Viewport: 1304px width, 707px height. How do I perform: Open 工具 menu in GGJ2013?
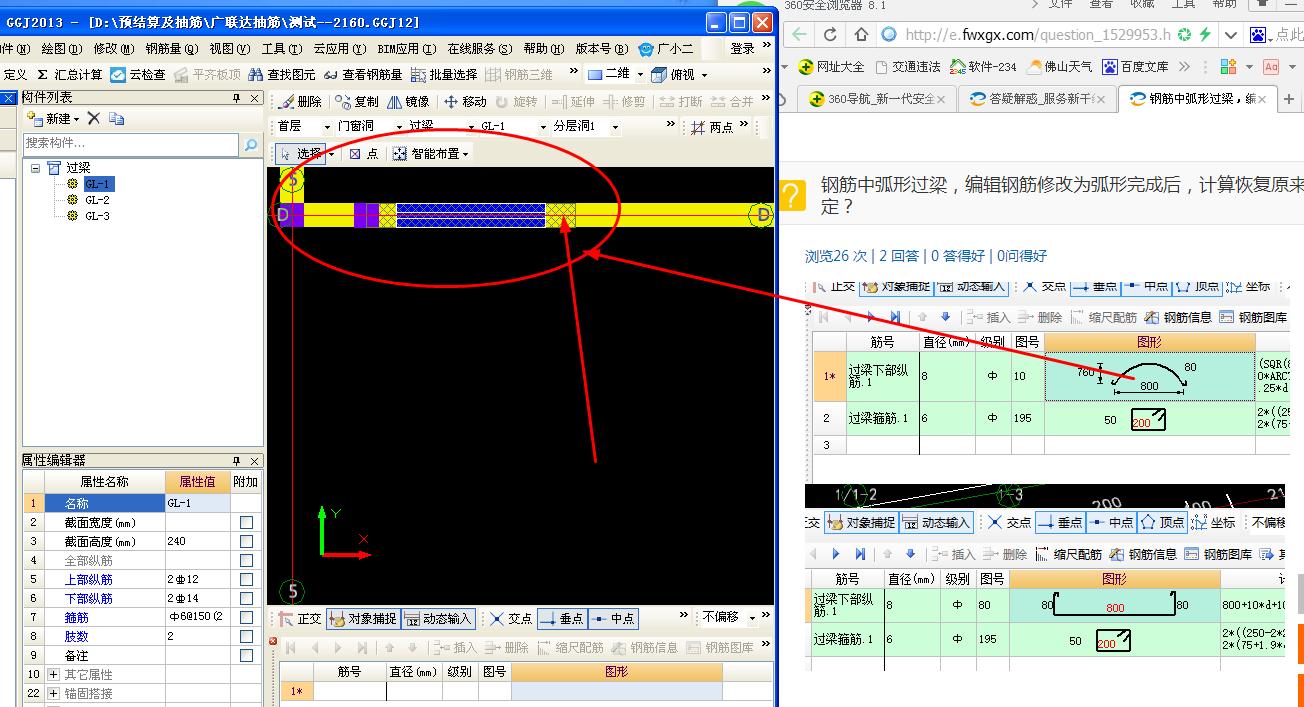pos(281,48)
